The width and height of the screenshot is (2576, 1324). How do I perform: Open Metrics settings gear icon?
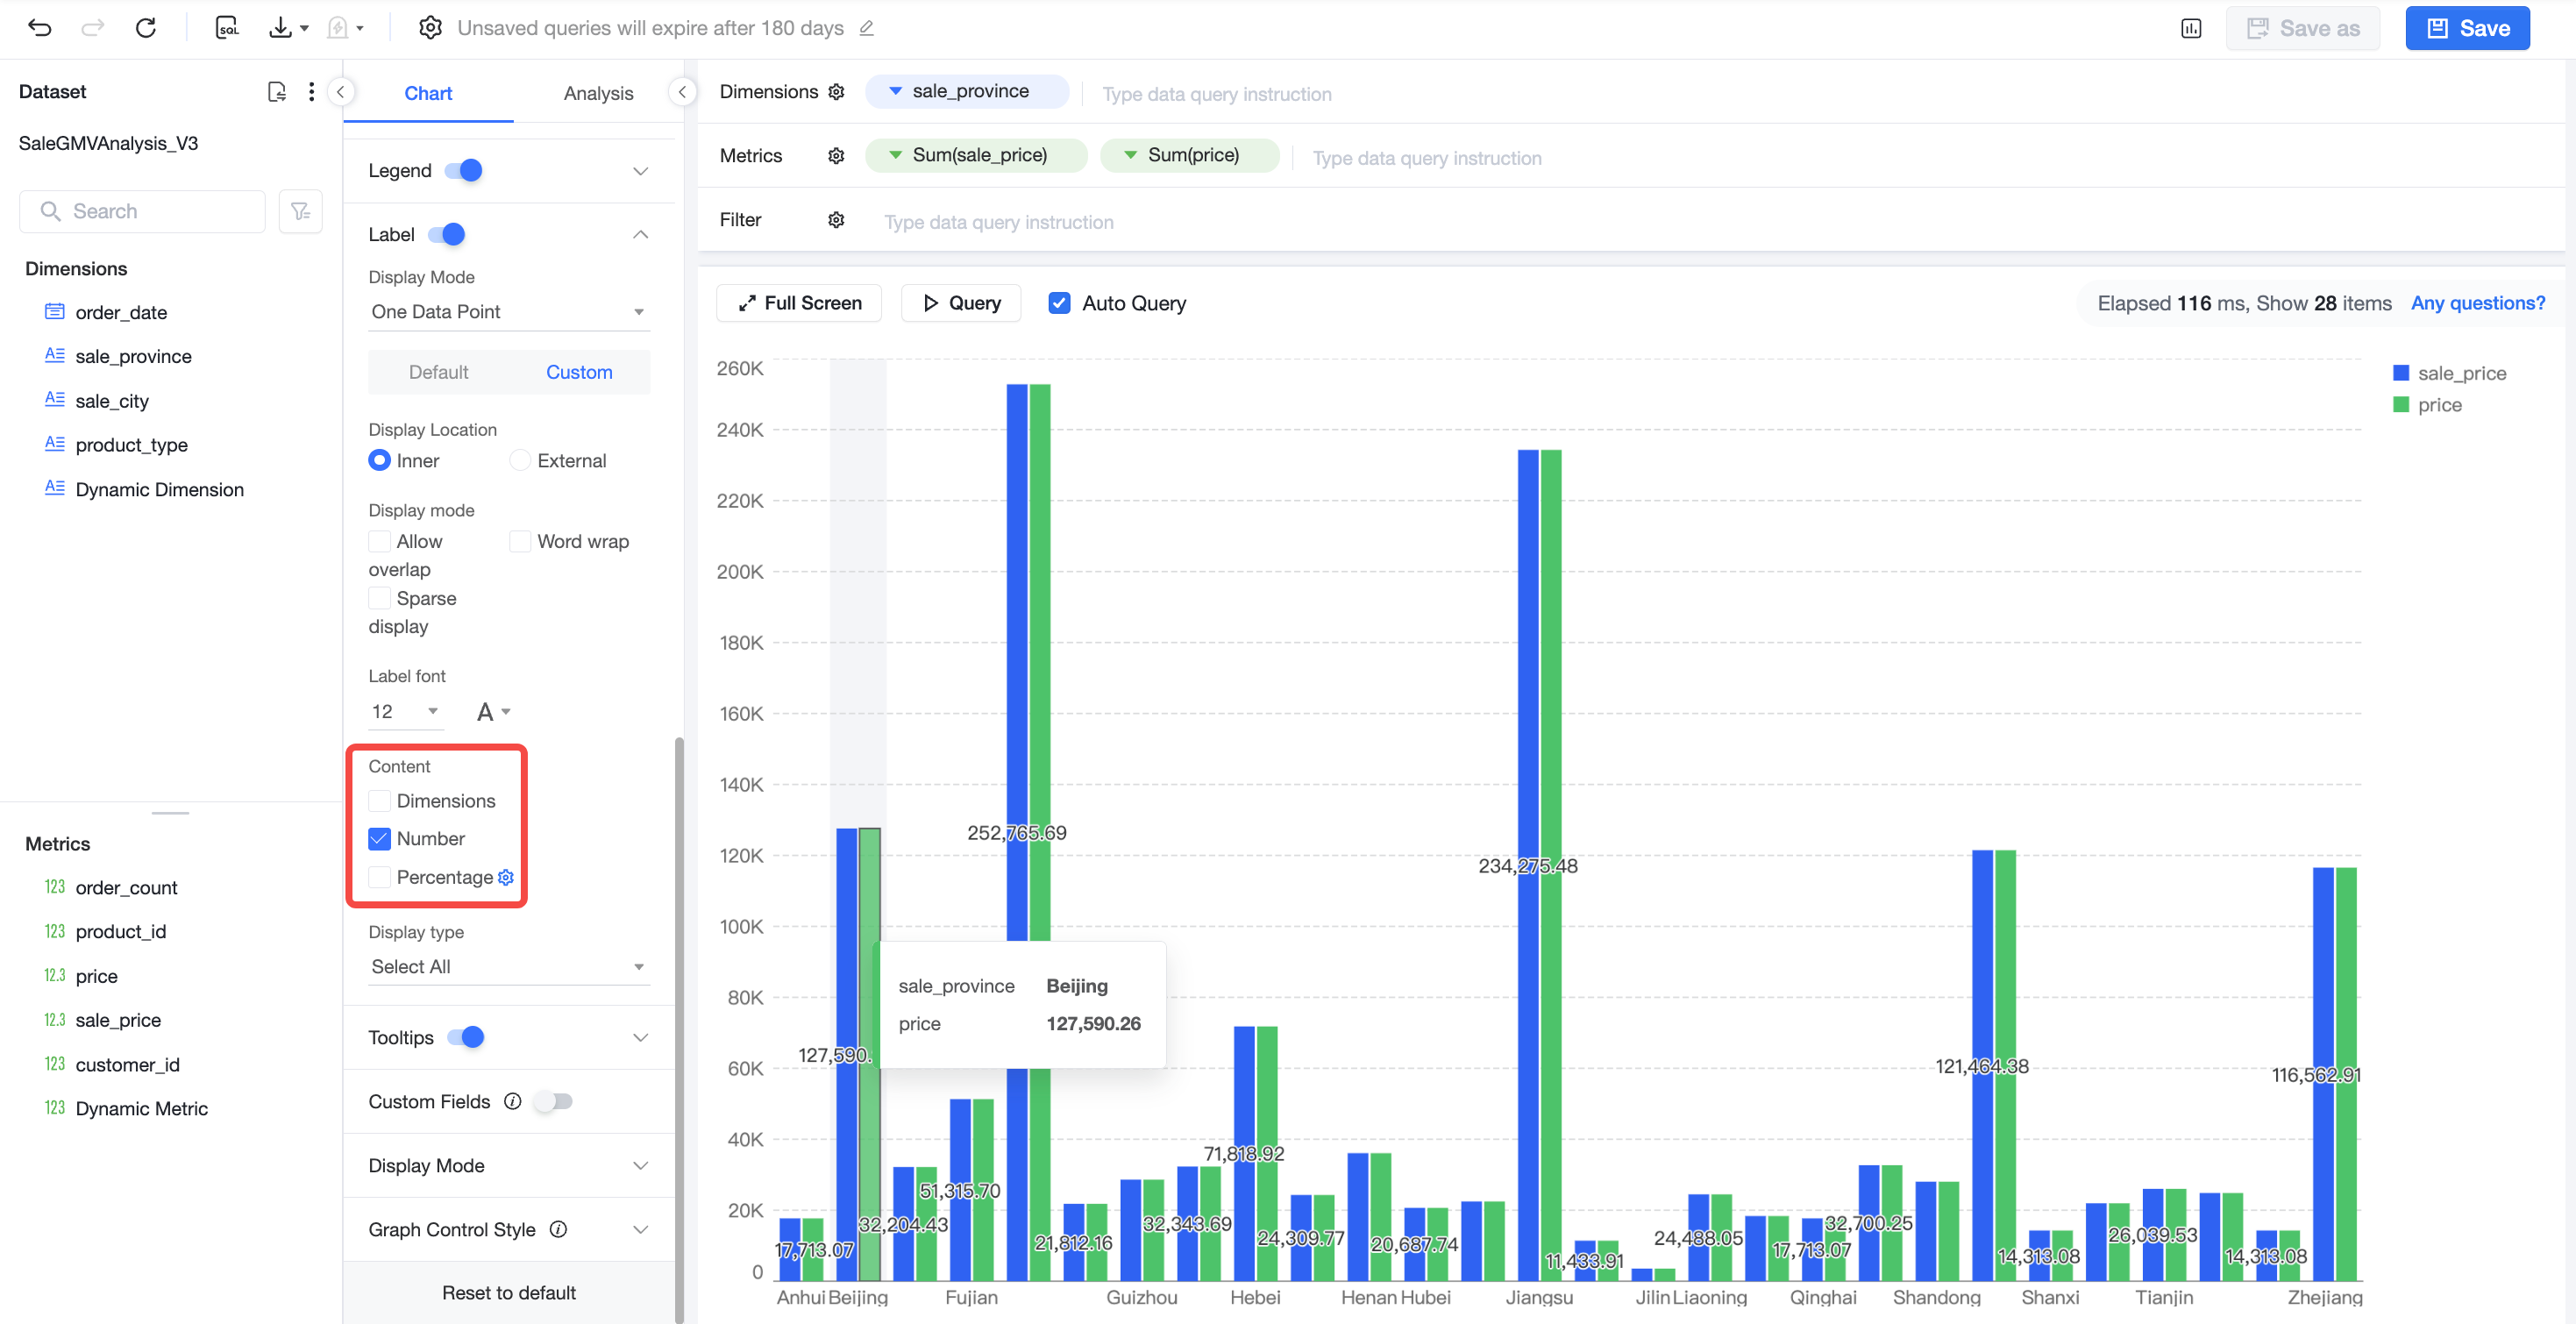tap(837, 156)
